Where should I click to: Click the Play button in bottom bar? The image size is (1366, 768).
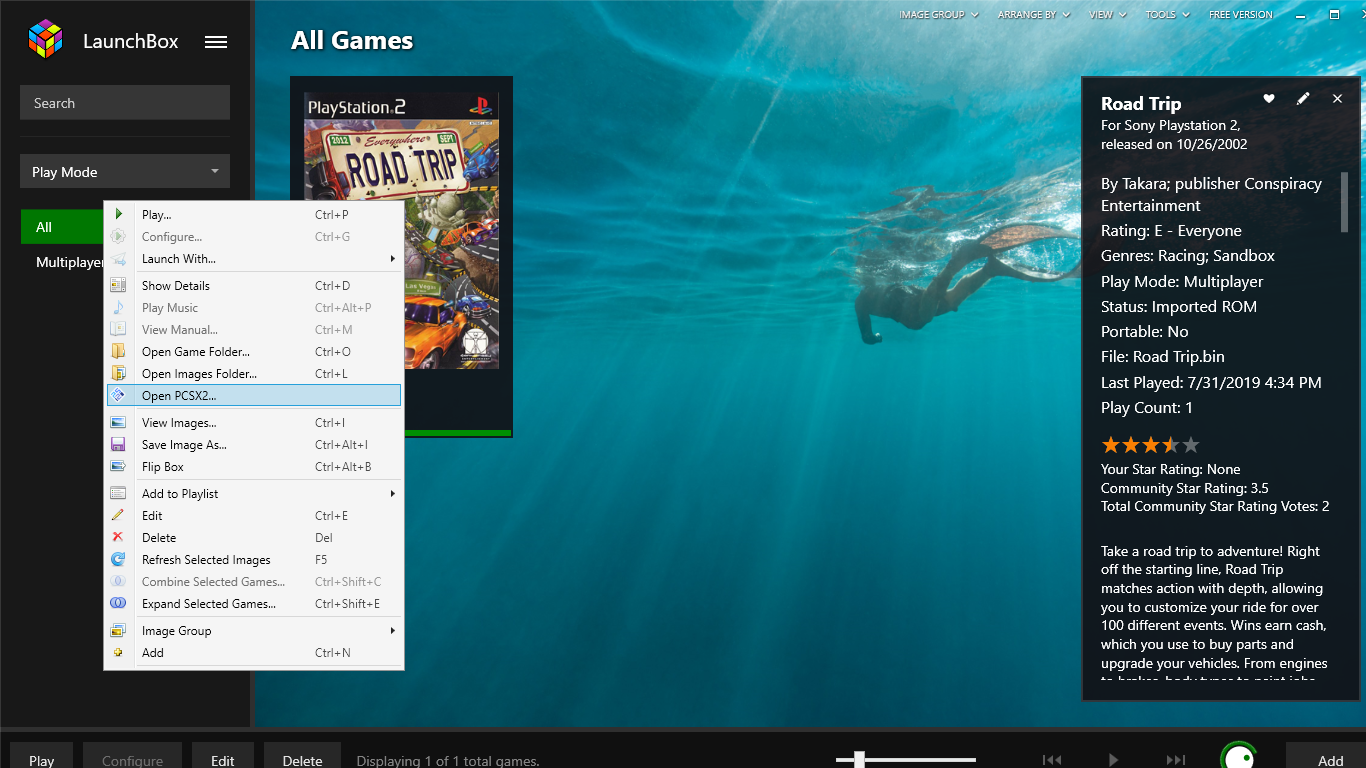41,756
